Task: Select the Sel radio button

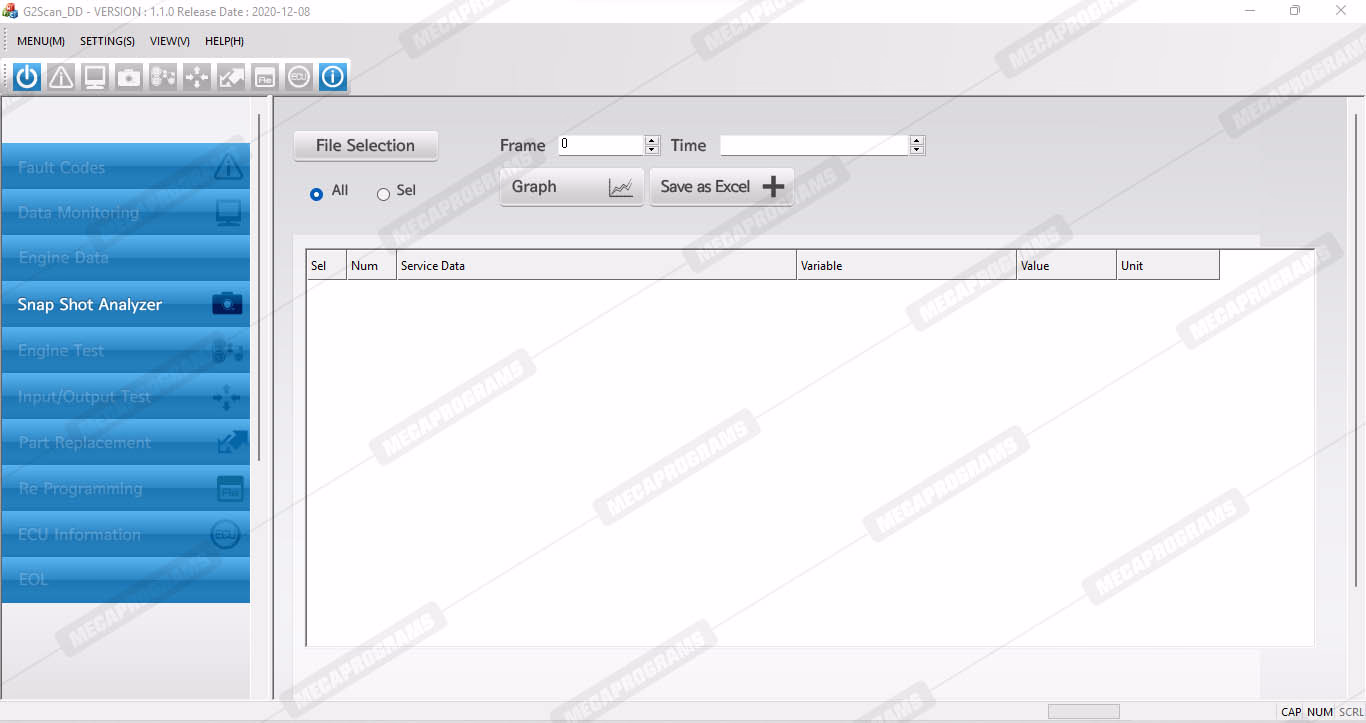Action: pos(383,194)
